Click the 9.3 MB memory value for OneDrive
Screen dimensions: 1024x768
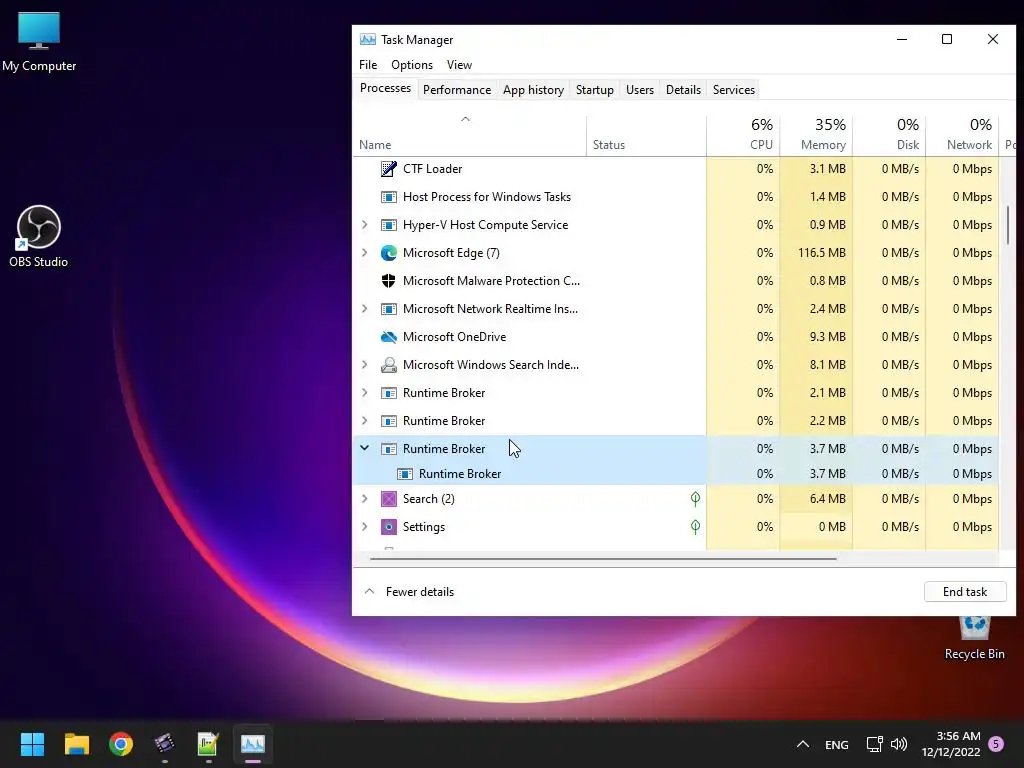(827, 337)
